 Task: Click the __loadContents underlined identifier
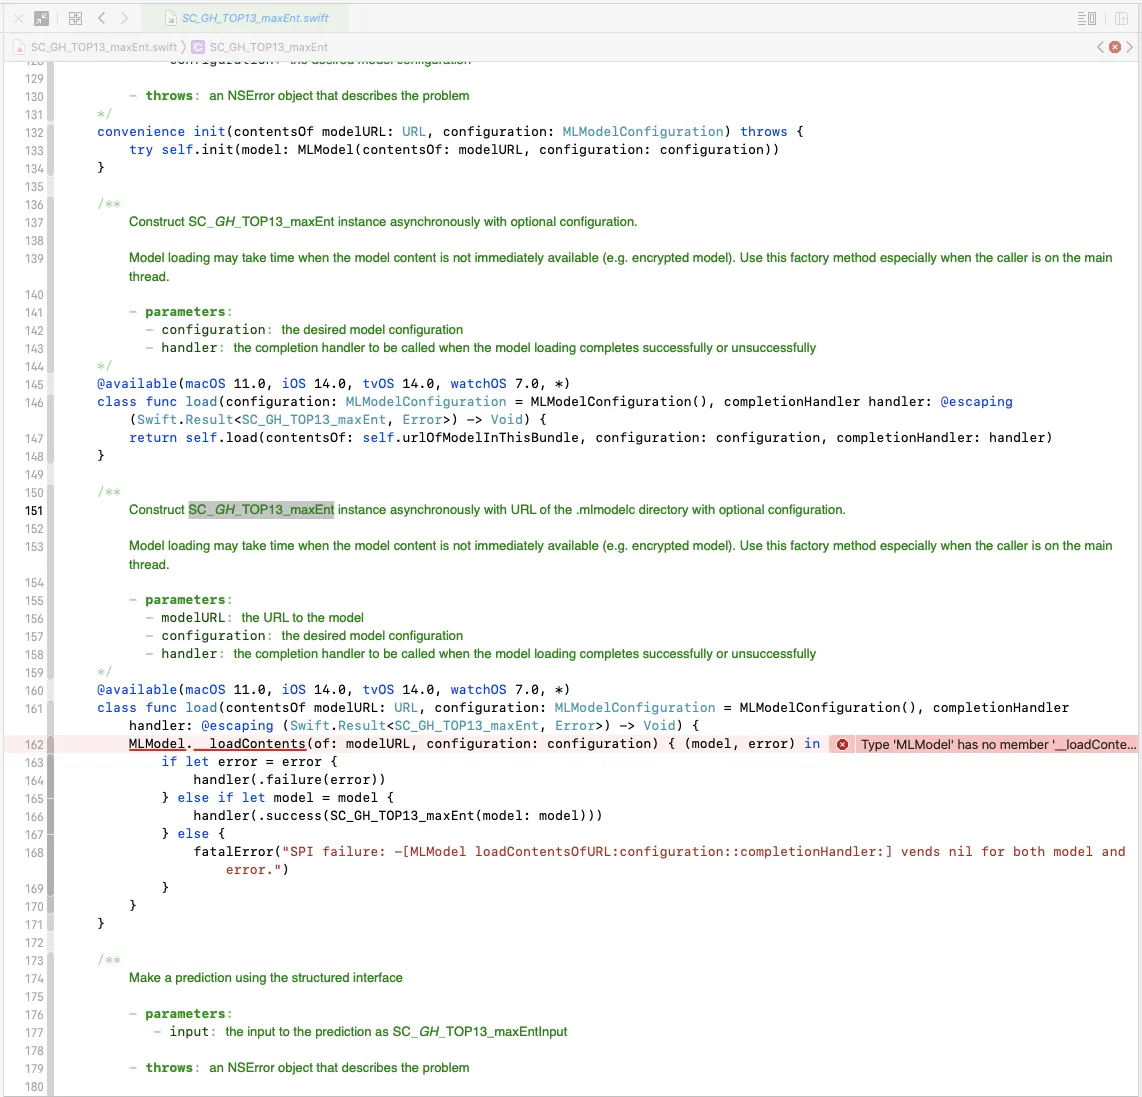click(x=250, y=744)
